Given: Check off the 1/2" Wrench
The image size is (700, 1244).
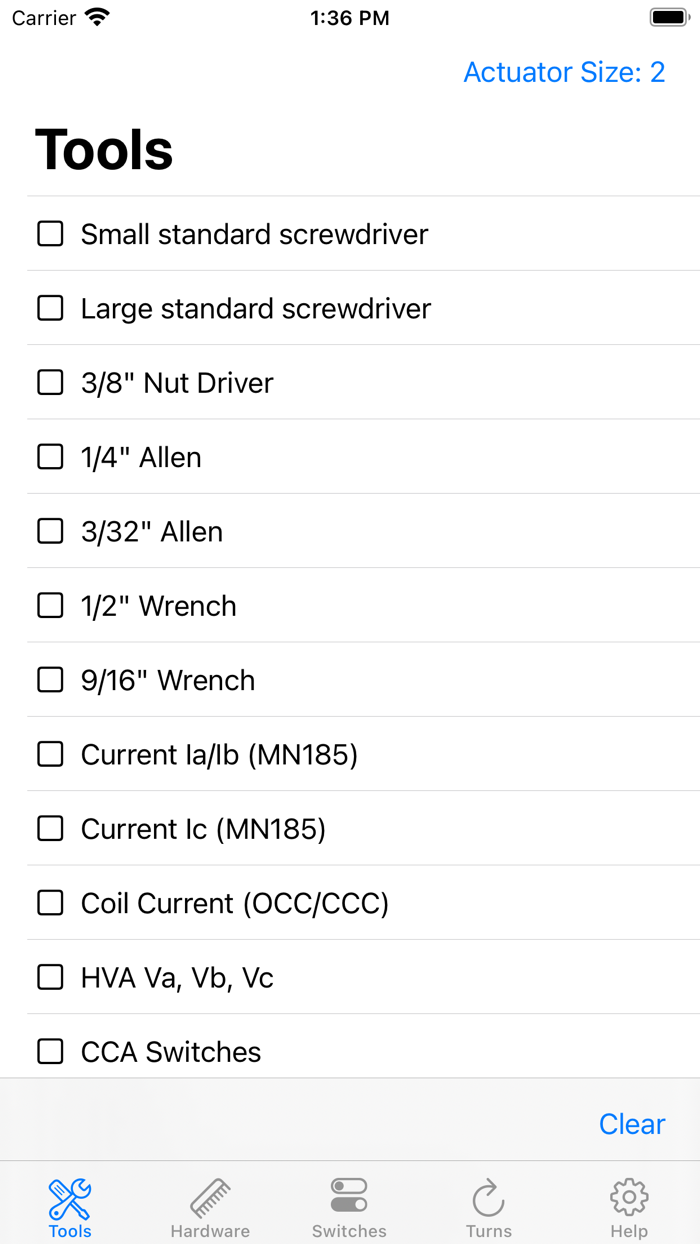Looking at the screenshot, I should (49, 605).
